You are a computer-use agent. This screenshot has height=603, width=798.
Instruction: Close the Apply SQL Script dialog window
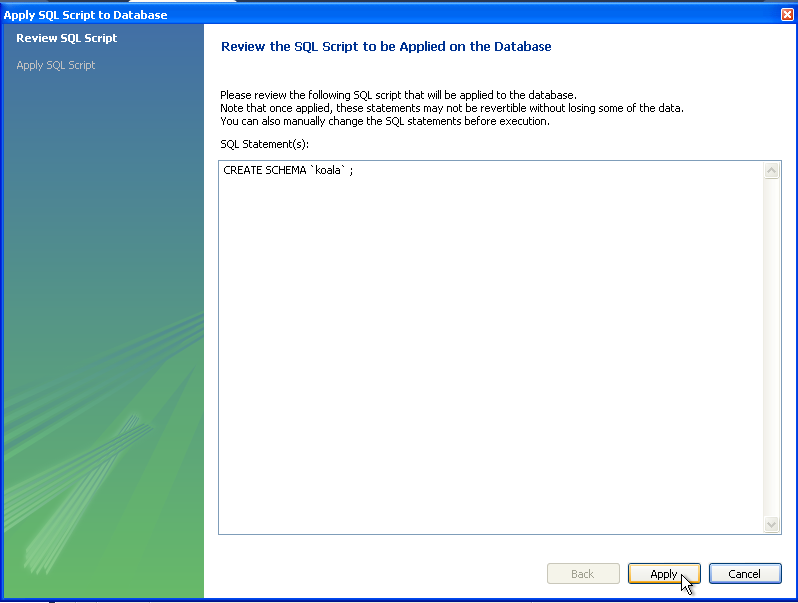tap(786, 15)
